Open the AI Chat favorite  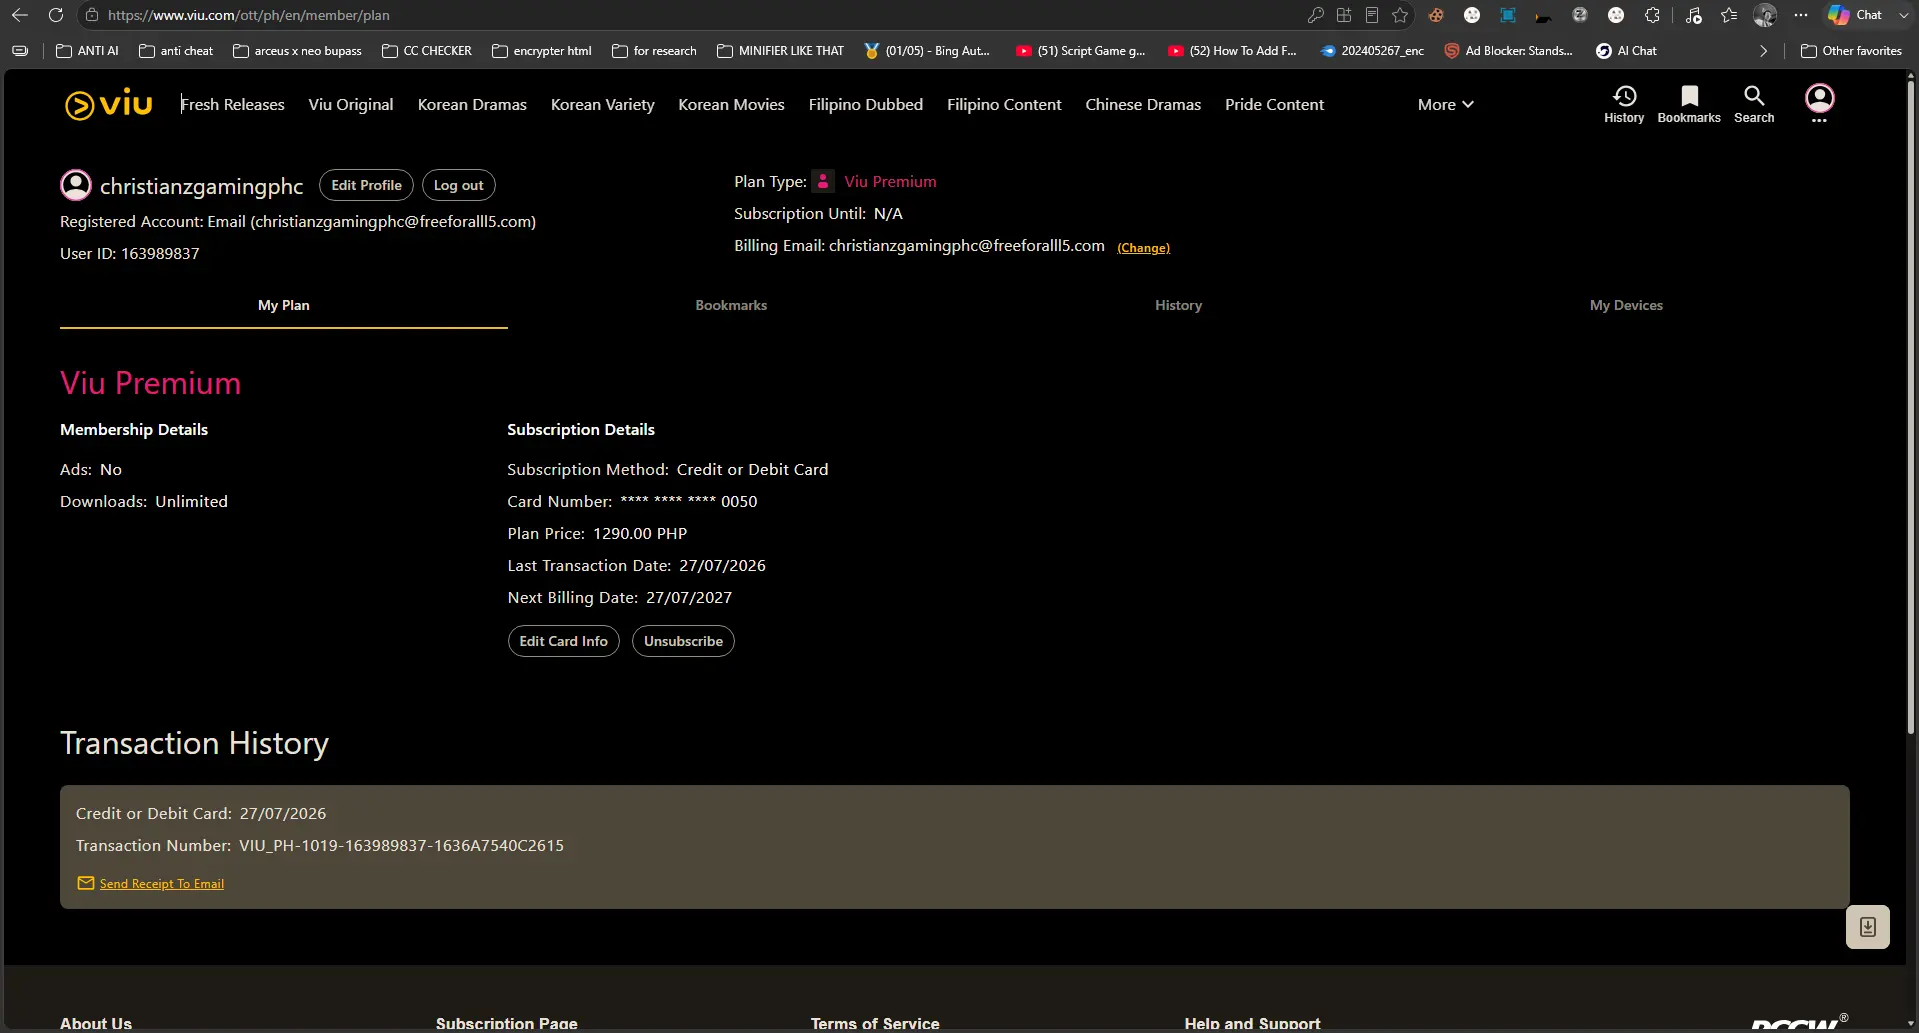1626,51
